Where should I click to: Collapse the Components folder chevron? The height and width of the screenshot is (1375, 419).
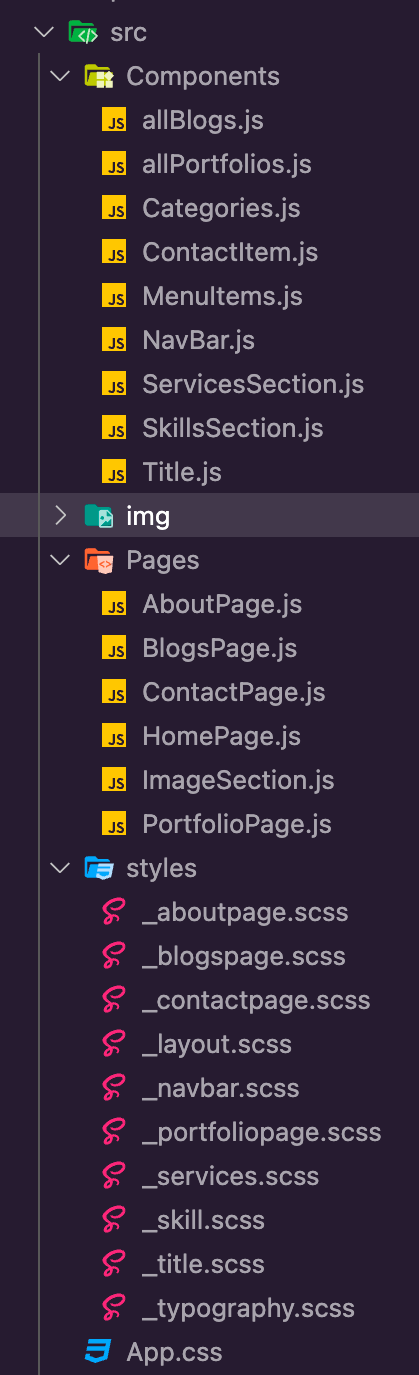[60, 76]
